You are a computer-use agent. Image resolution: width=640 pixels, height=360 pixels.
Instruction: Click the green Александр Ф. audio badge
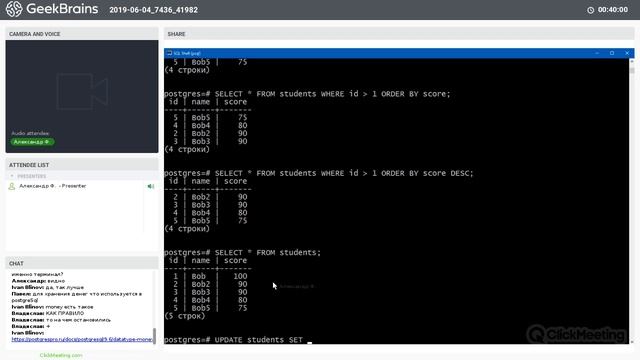[x=32, y=142]
